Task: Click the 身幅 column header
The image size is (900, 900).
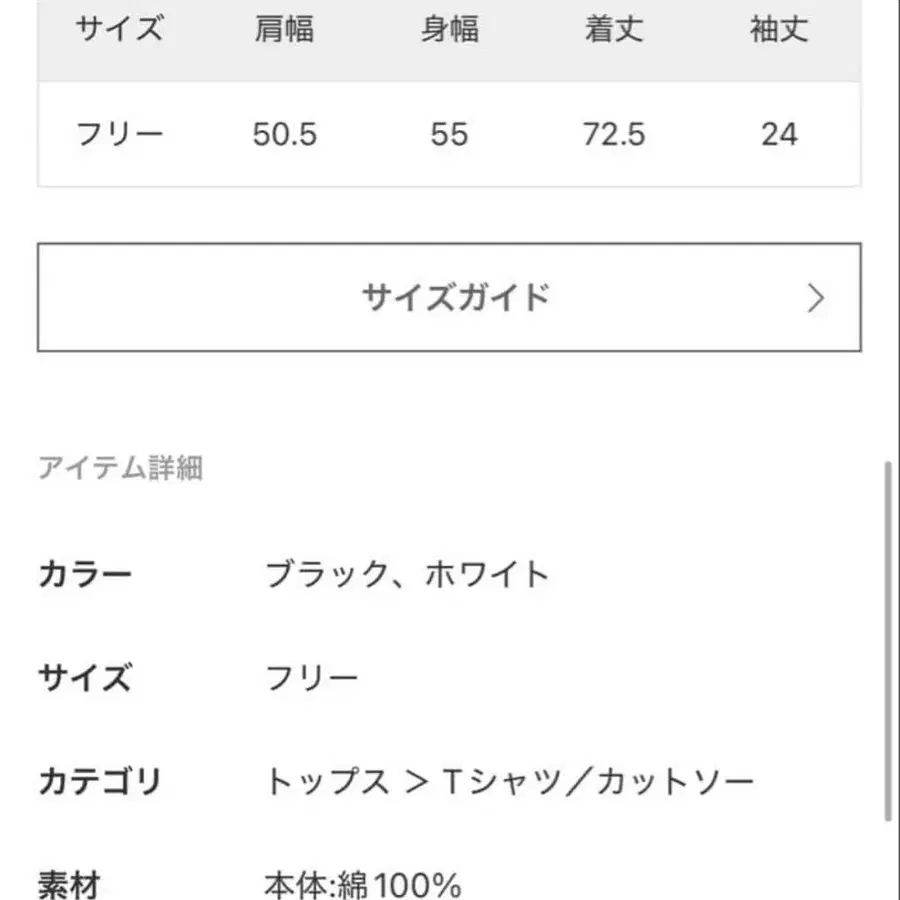Action: click(449, 30)
